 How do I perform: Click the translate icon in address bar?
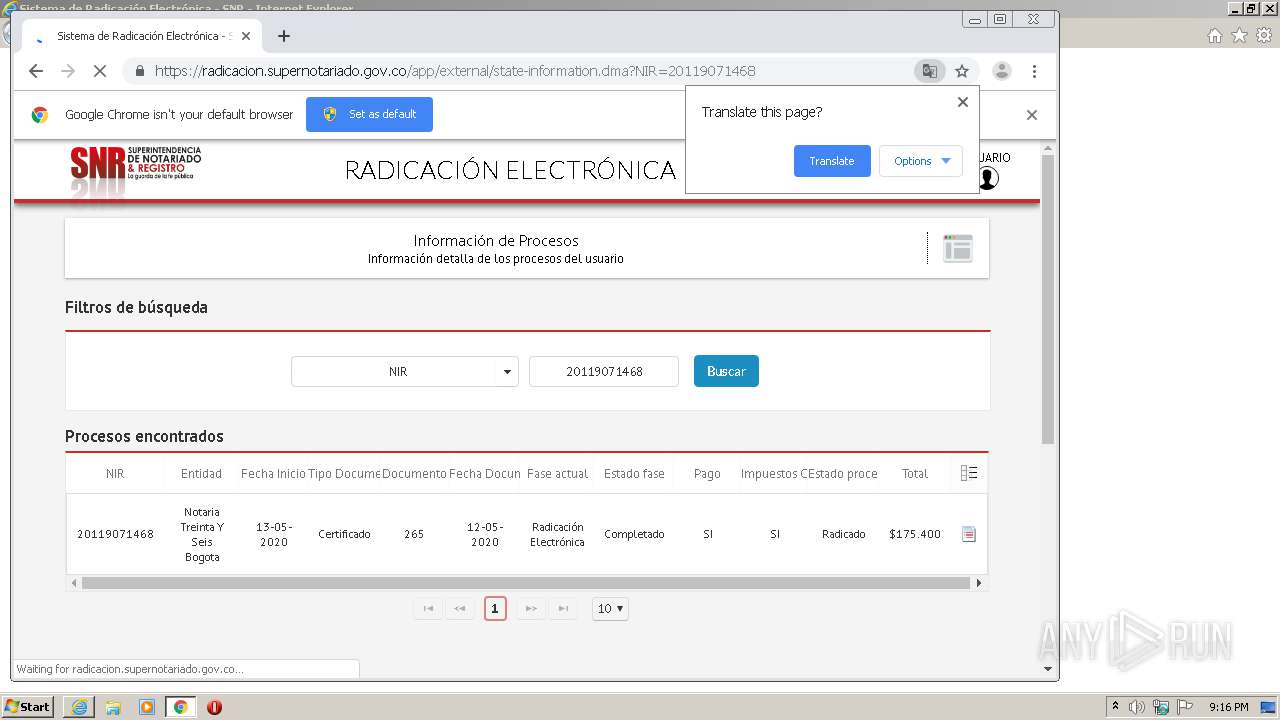929,71
